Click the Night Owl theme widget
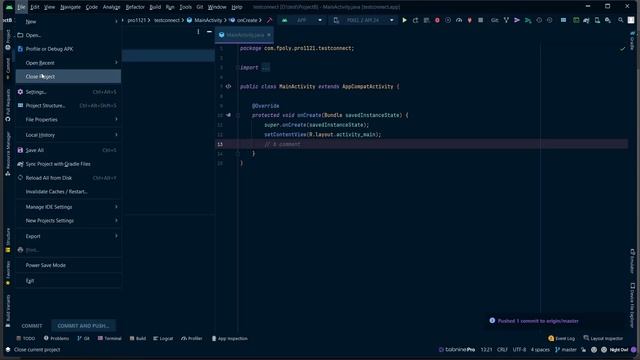The height and width of the screenshot is (360, 640). click(x=618, y=350)
